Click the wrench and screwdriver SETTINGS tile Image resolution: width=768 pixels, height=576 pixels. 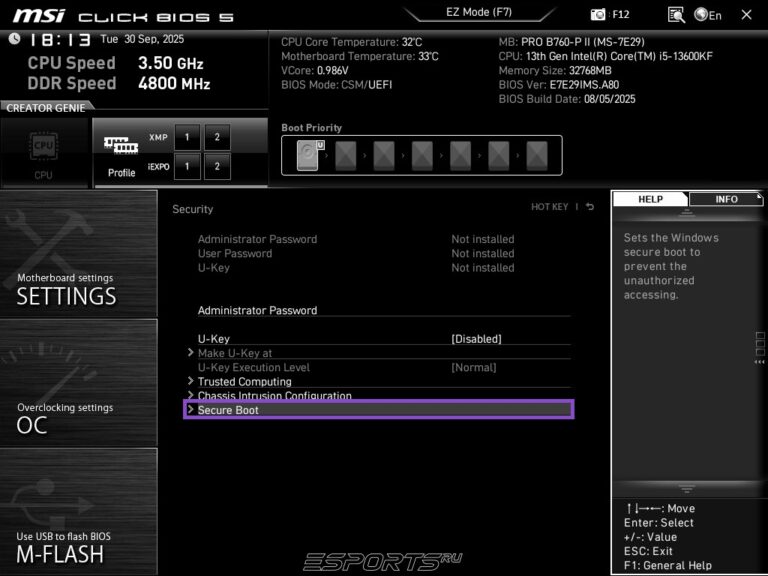(78, 254)
